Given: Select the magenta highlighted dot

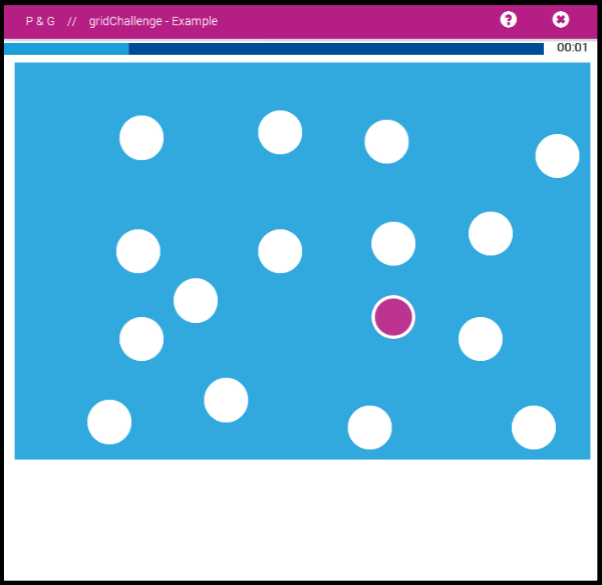Looking at the screenshot, I should click(393, 317).
